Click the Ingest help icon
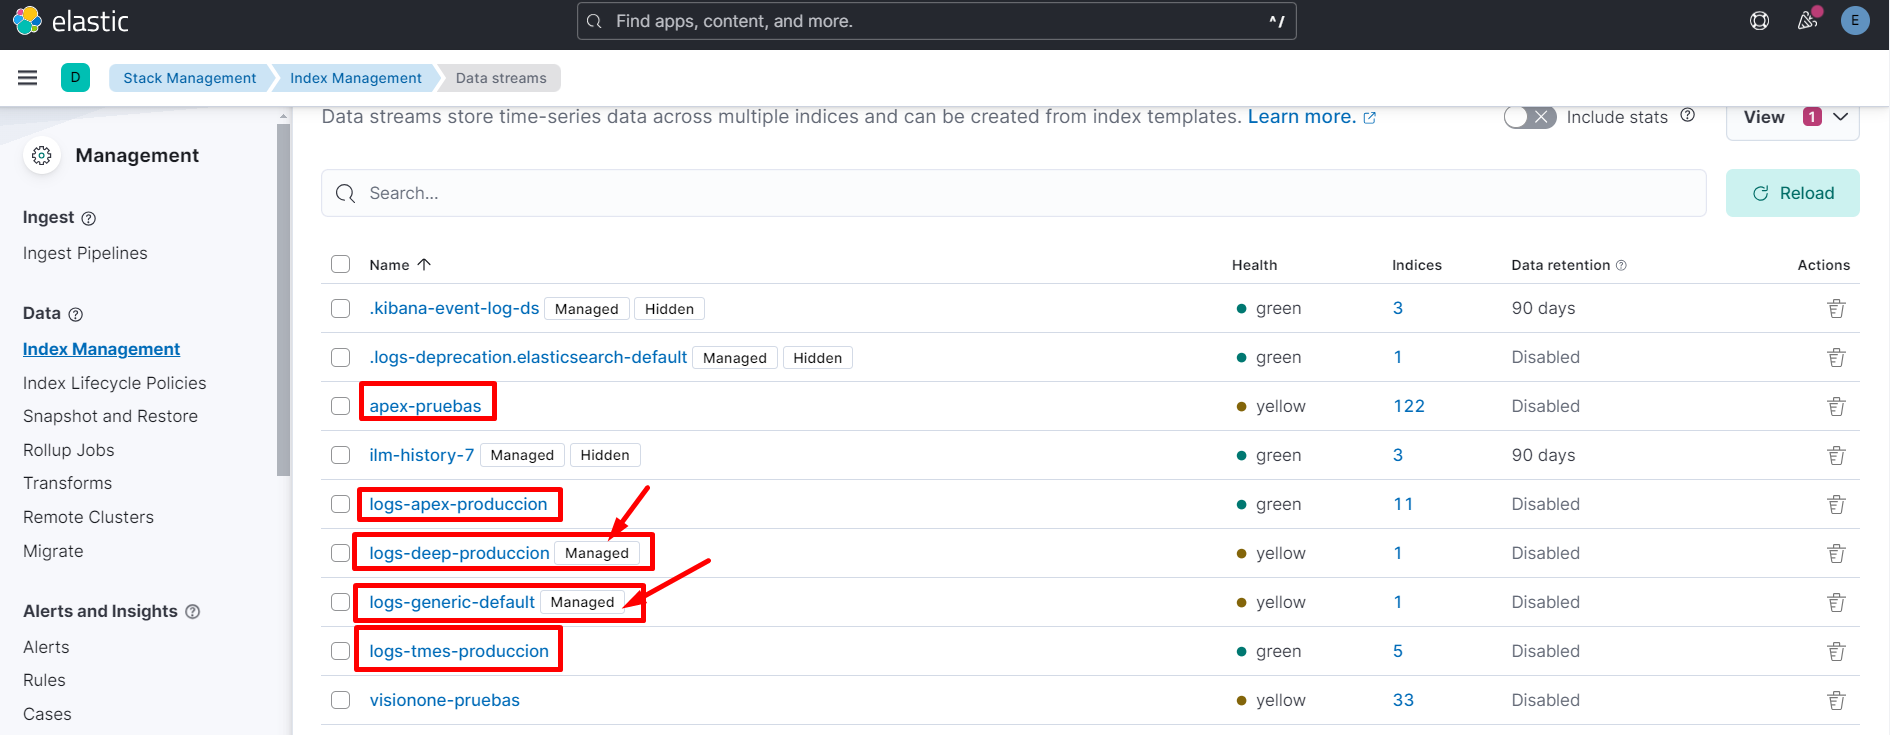The image size is (1890, 735). click(x=88, y=219)
